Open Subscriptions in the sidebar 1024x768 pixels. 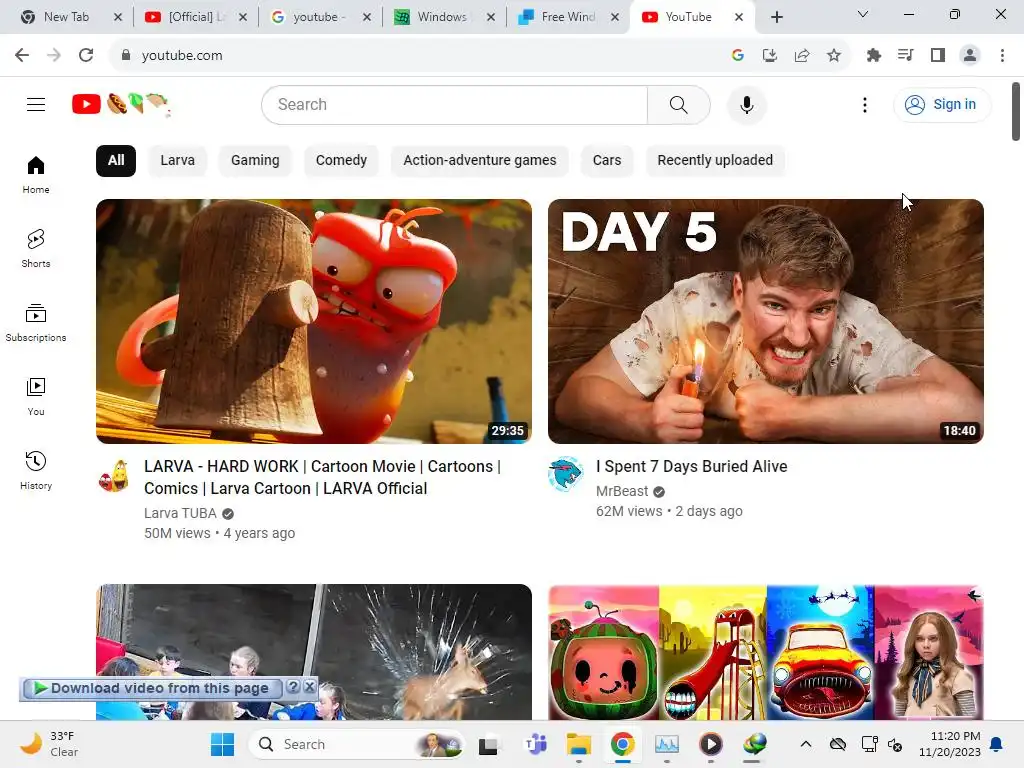point(36,323)
